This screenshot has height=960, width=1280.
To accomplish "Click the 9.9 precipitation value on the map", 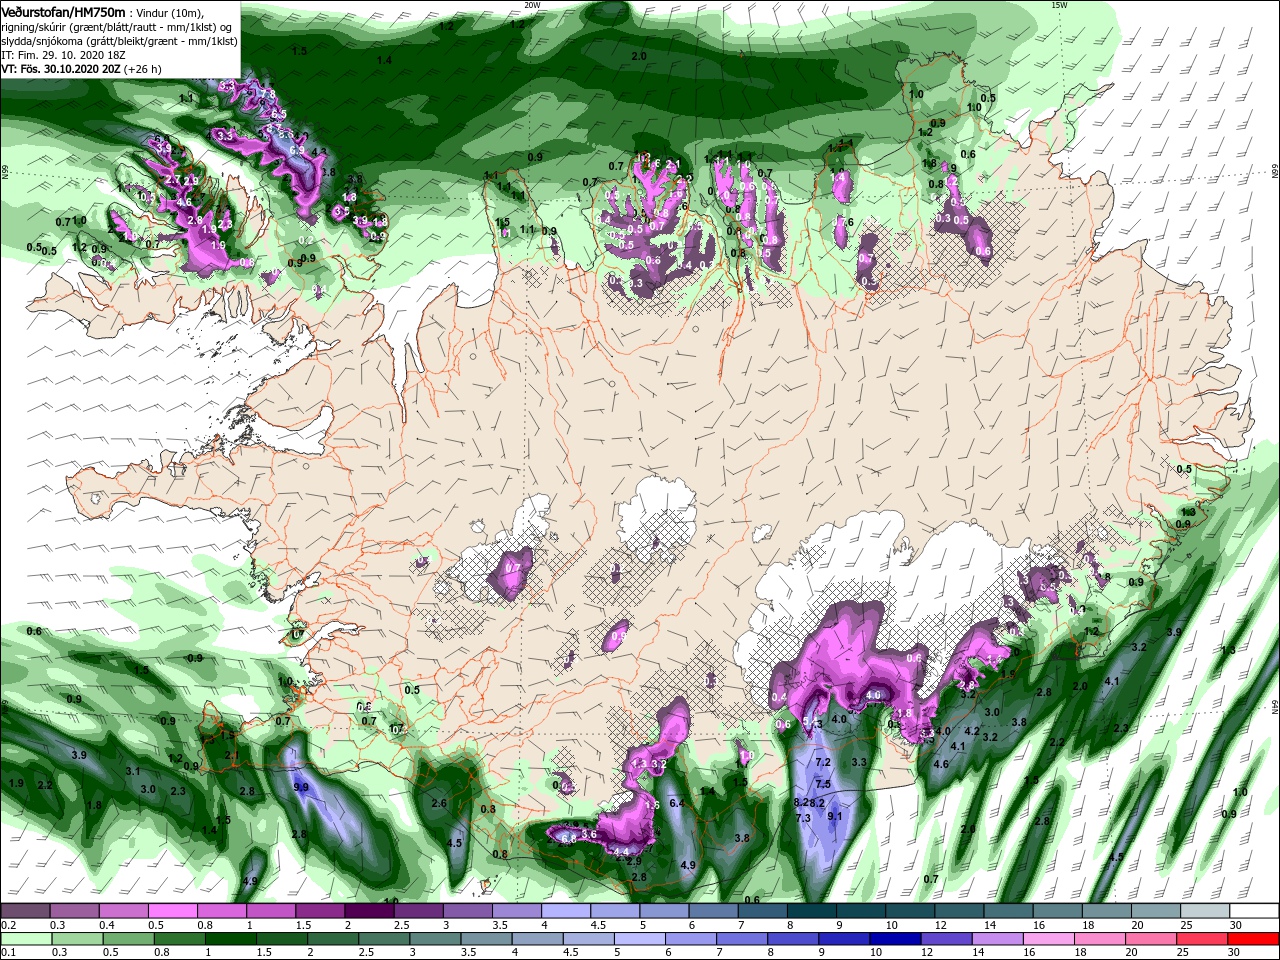I will click(301, 788).
